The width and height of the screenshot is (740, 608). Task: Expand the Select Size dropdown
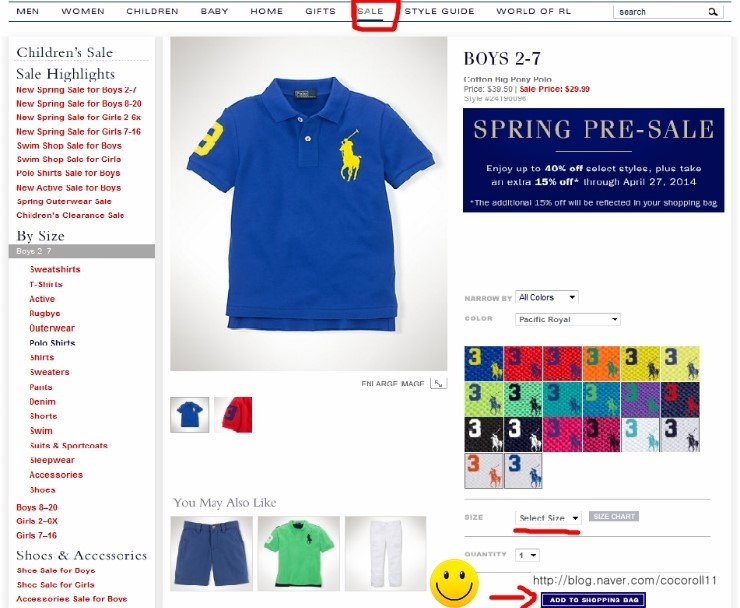pos(548,518)
